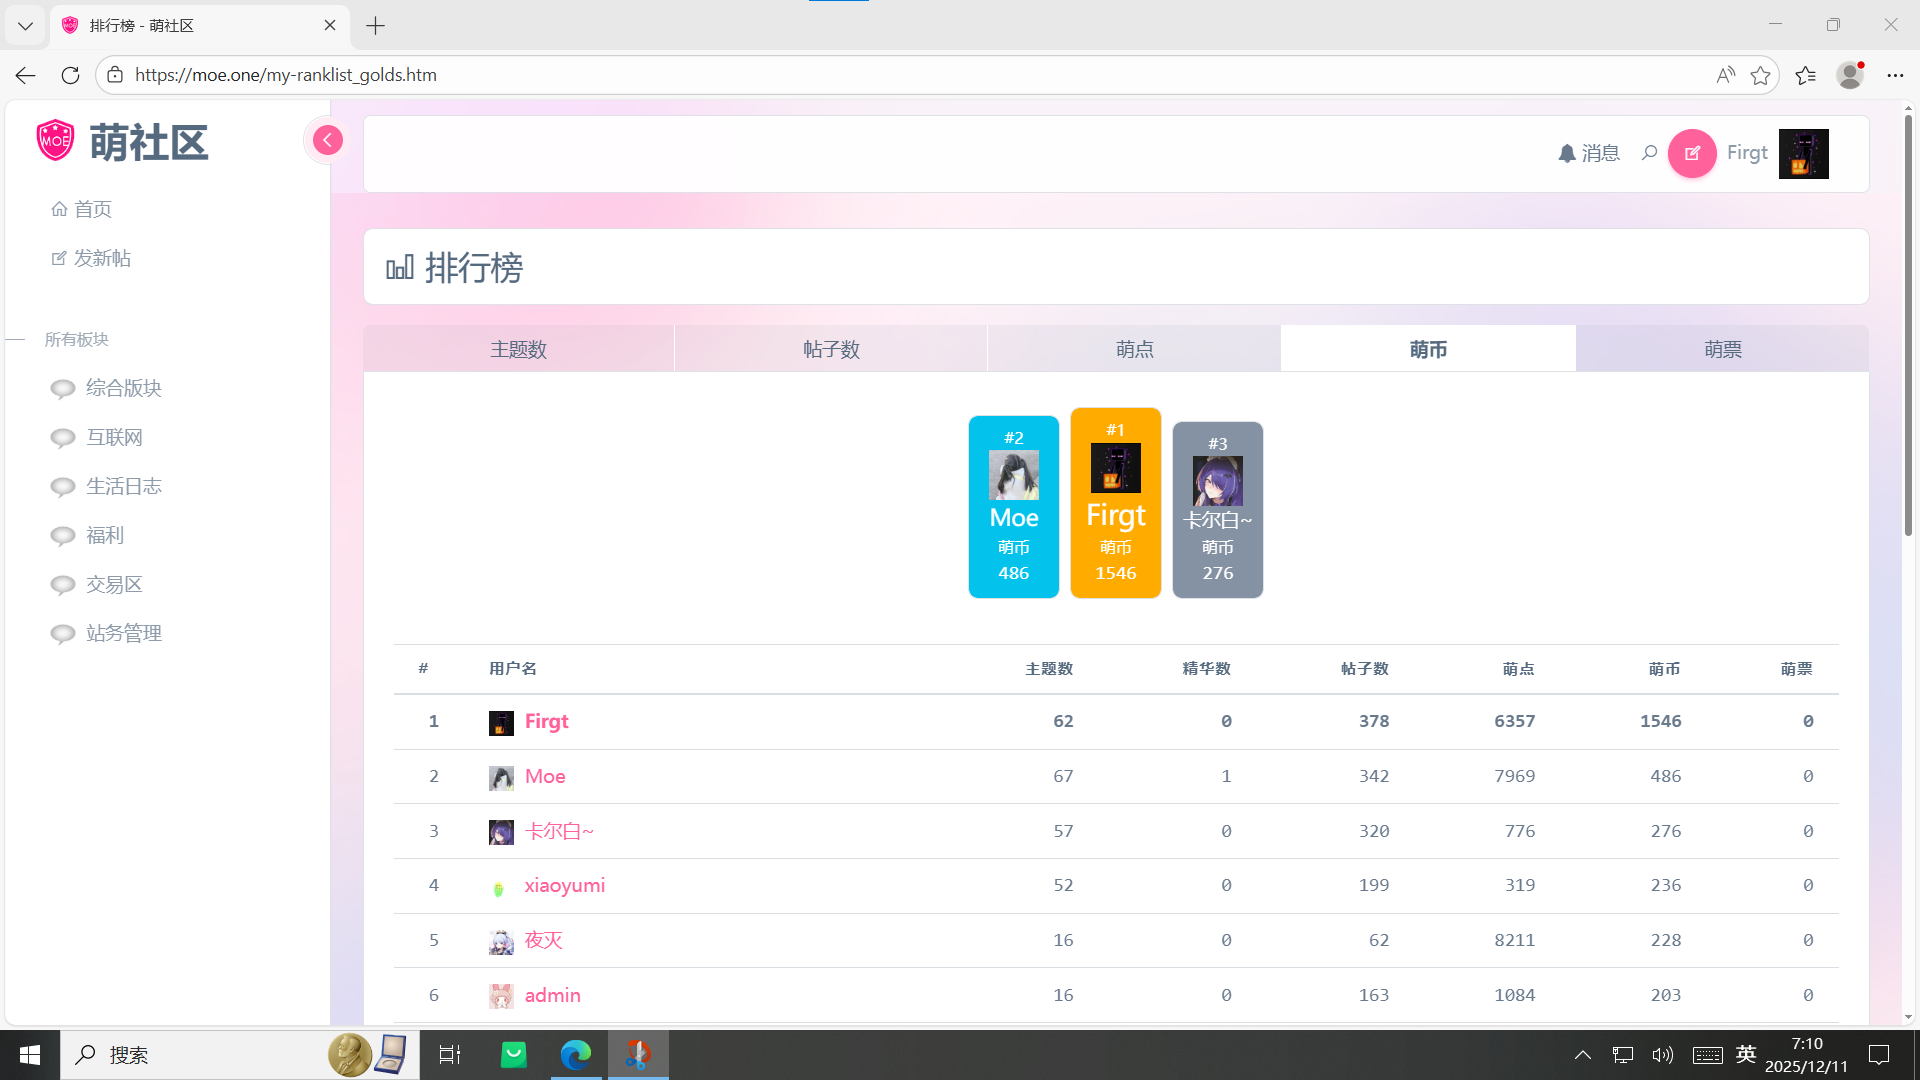Switch to the 主题数 ranking tab
The width and height of the screenshot is (1920, 1080).
[518, 349]
